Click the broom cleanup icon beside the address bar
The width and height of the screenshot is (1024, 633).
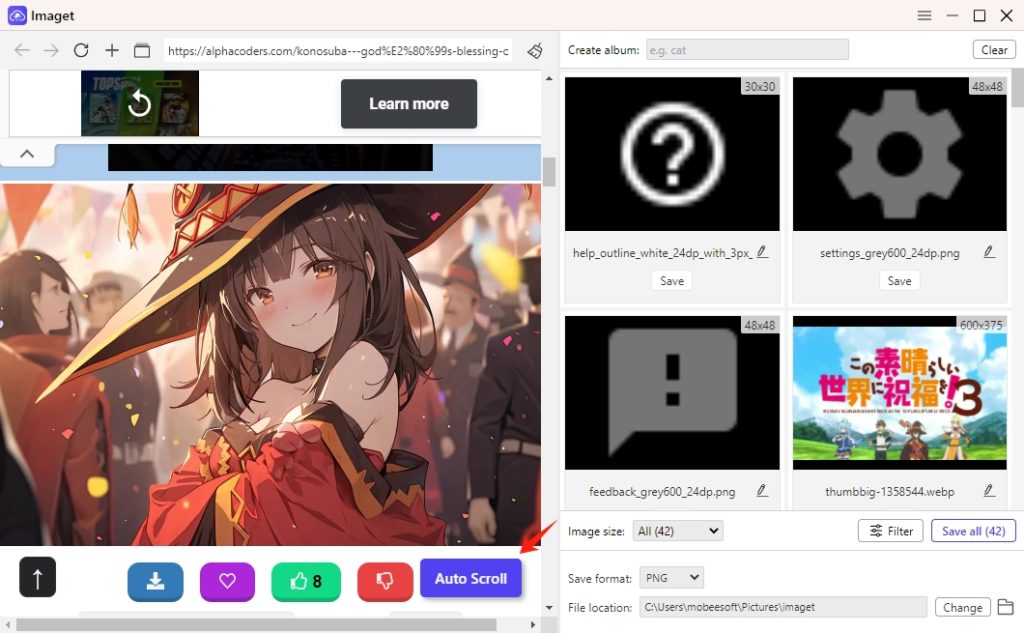[x=534, y=50]
